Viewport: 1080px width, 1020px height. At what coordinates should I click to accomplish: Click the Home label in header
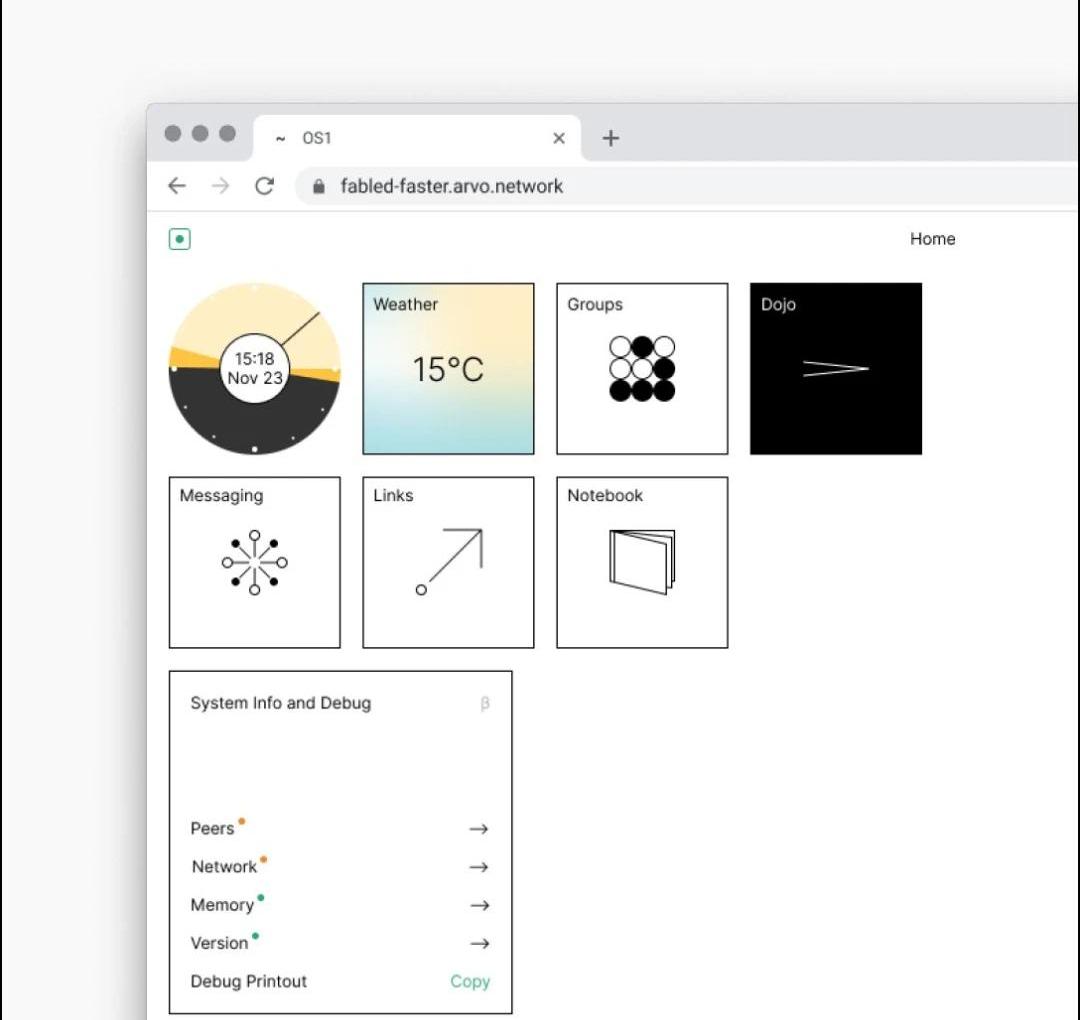tap(932, 239)
